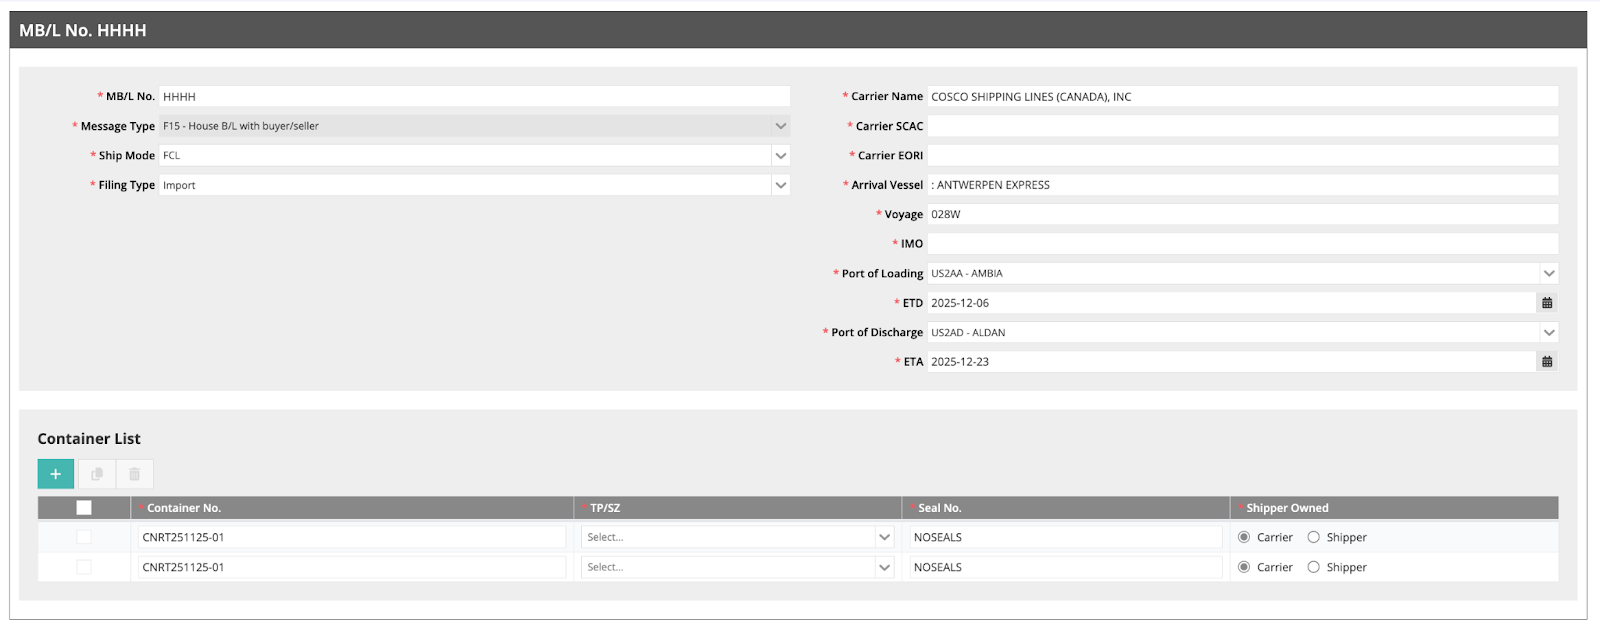1600x630 pixels.
Task: Click the IMO input field
Action: pyautogui.click(x=1242, y=244)
